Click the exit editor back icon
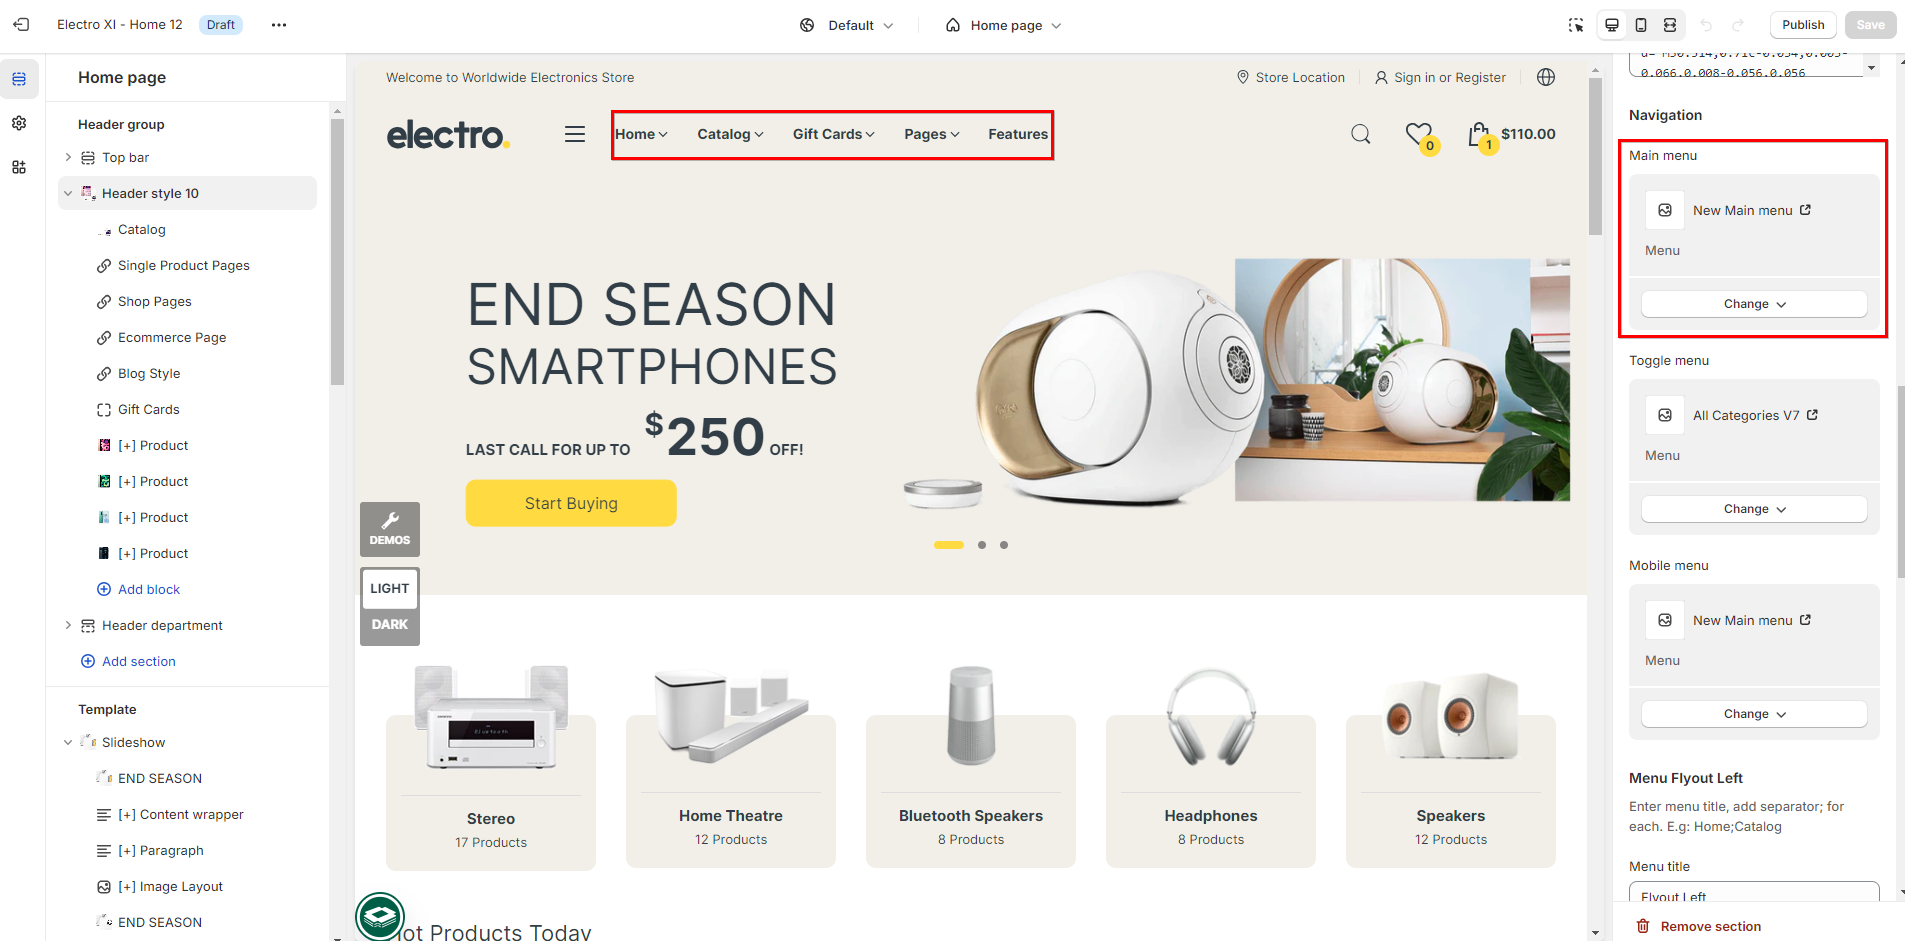This screenshot has width=1905, height=941. tap(21, 25)
